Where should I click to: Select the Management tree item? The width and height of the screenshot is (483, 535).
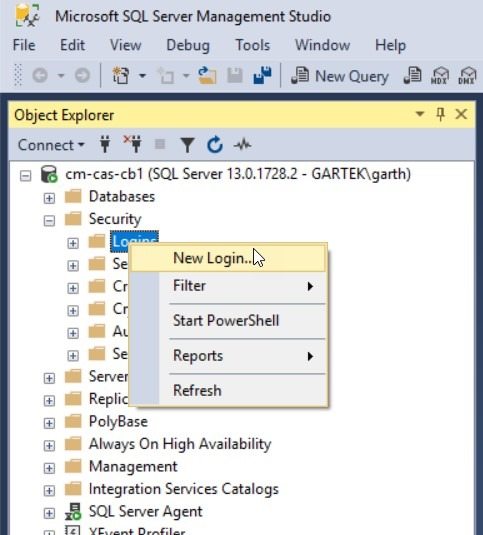tap(133, 467)
